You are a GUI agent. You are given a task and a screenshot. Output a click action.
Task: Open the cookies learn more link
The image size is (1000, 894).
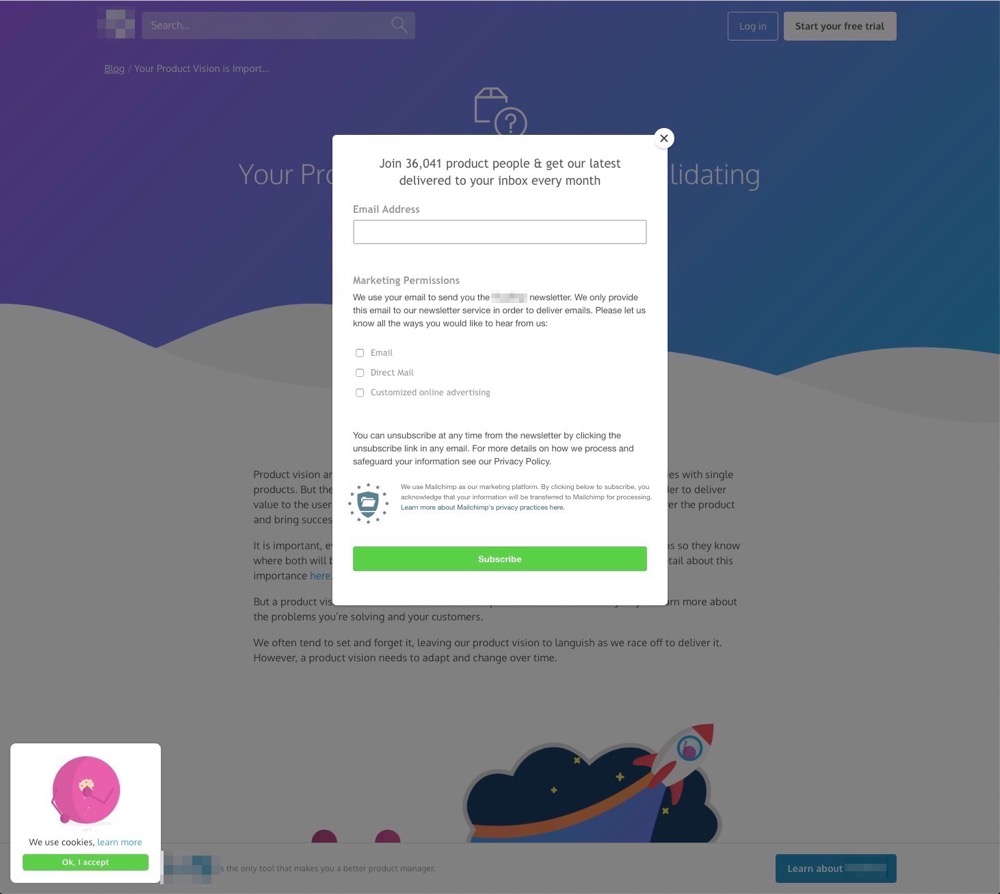pyautogui.click(x=119, y=842)
